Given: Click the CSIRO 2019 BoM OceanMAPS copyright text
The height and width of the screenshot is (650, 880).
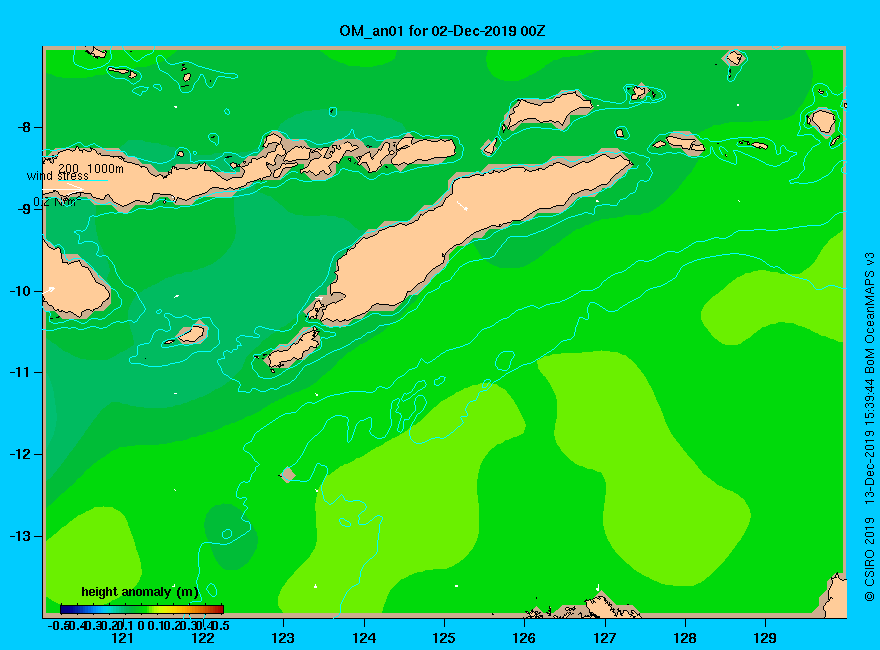Looking at the screenshot, I should pyautogui.click(x=869, y=427).
